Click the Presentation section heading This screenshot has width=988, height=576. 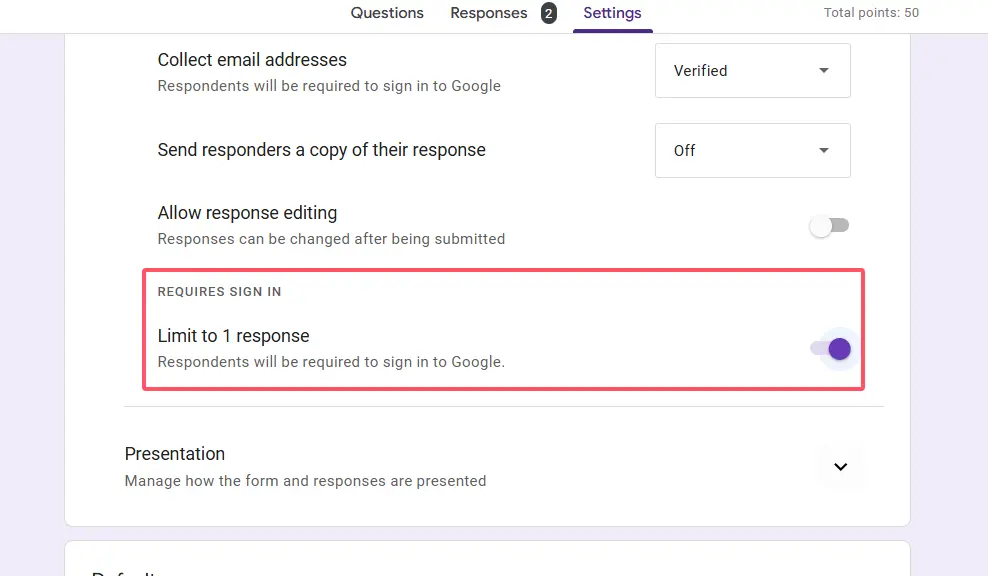click(175, 454)
